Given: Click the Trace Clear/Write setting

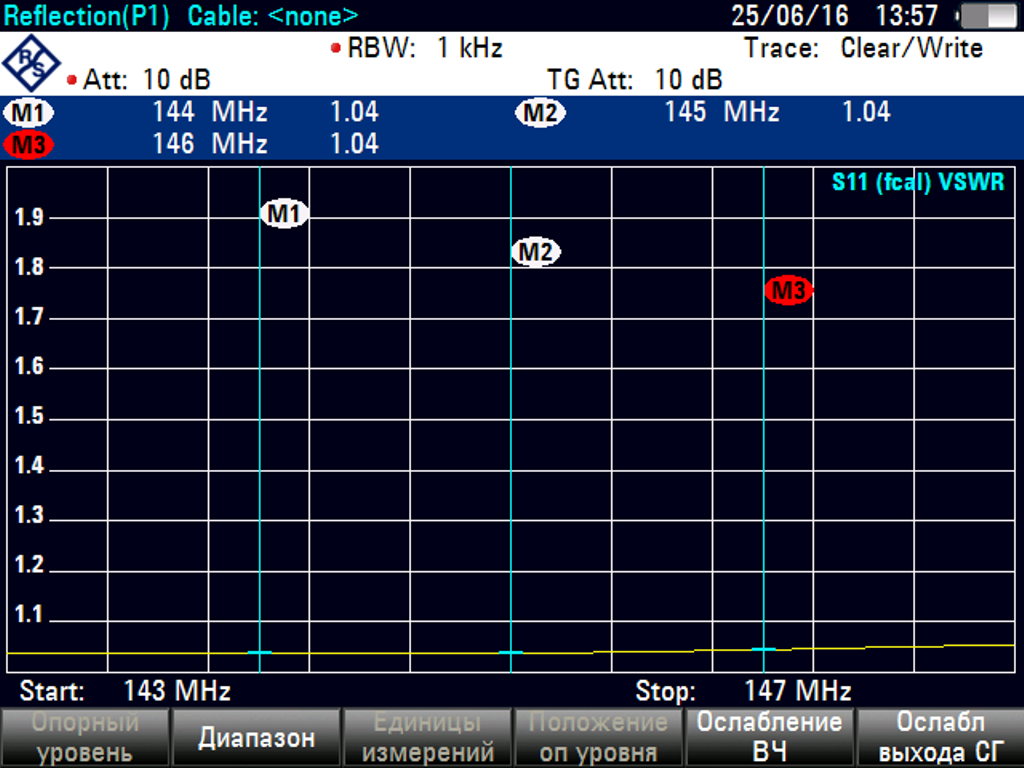Looking at the screenshot, I should click(x=863, y=48).
